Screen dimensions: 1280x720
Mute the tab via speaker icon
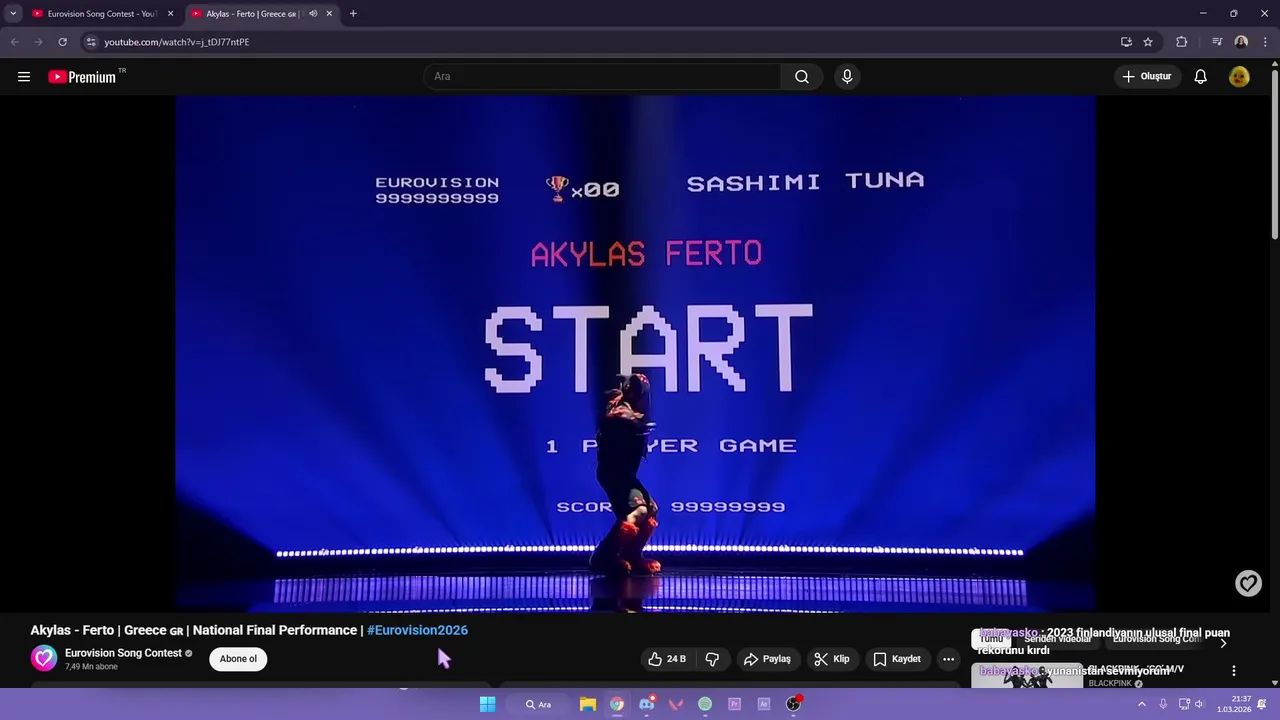coord(313,14)
